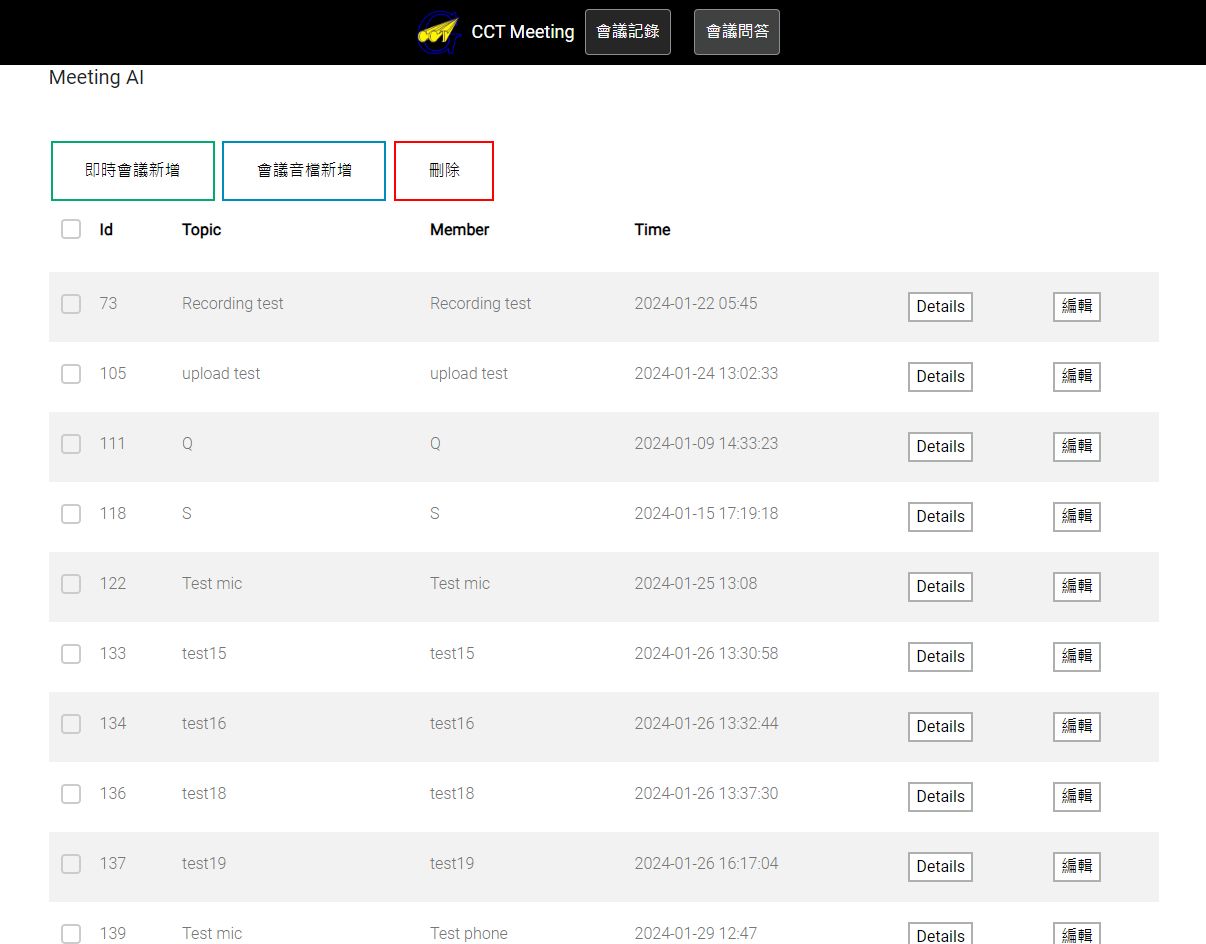Click the 會議音檔新增 button

tap(304, 171)
